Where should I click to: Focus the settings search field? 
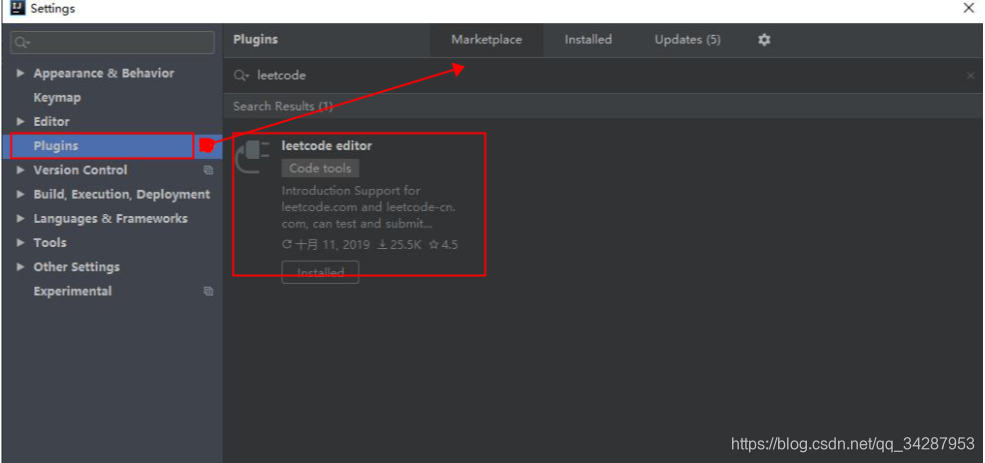[112, 42]
